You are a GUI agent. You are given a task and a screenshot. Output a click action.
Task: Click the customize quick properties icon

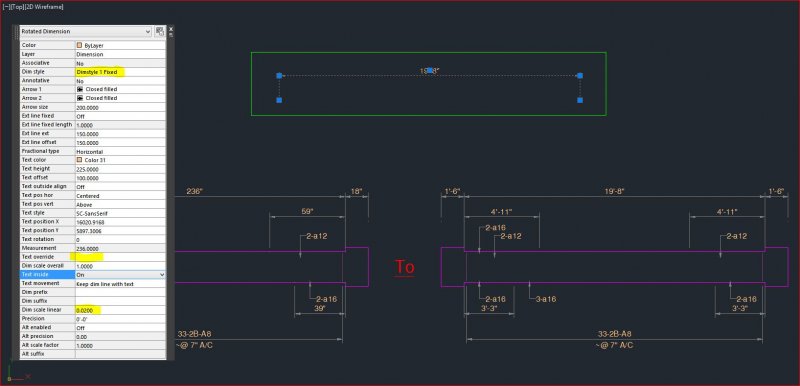[160, 32]
